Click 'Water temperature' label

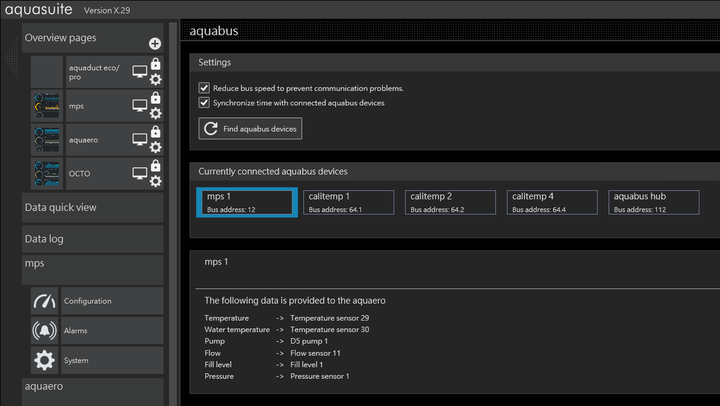pyautogui.click(x=237, y=329)
